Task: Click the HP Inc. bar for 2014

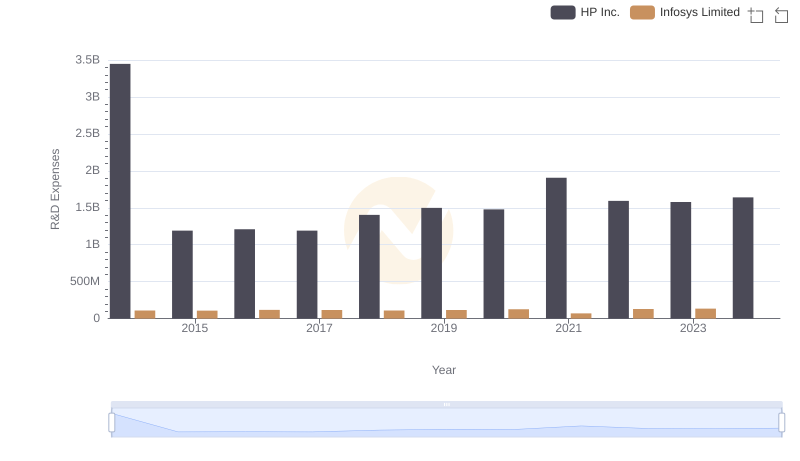Action: [120, 191]
